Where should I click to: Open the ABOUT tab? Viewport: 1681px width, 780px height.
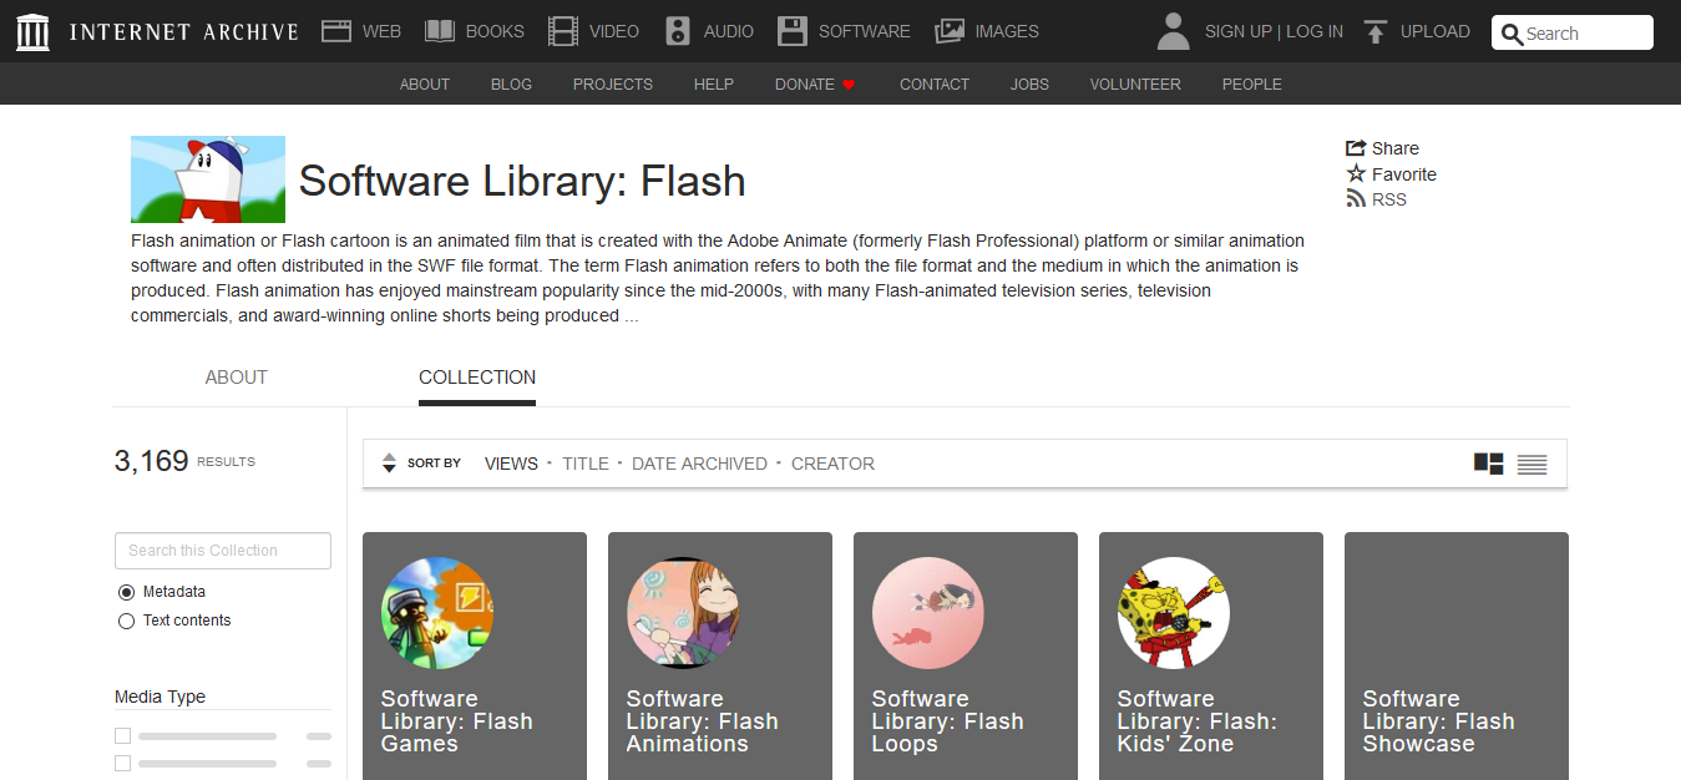coord(236,377)
